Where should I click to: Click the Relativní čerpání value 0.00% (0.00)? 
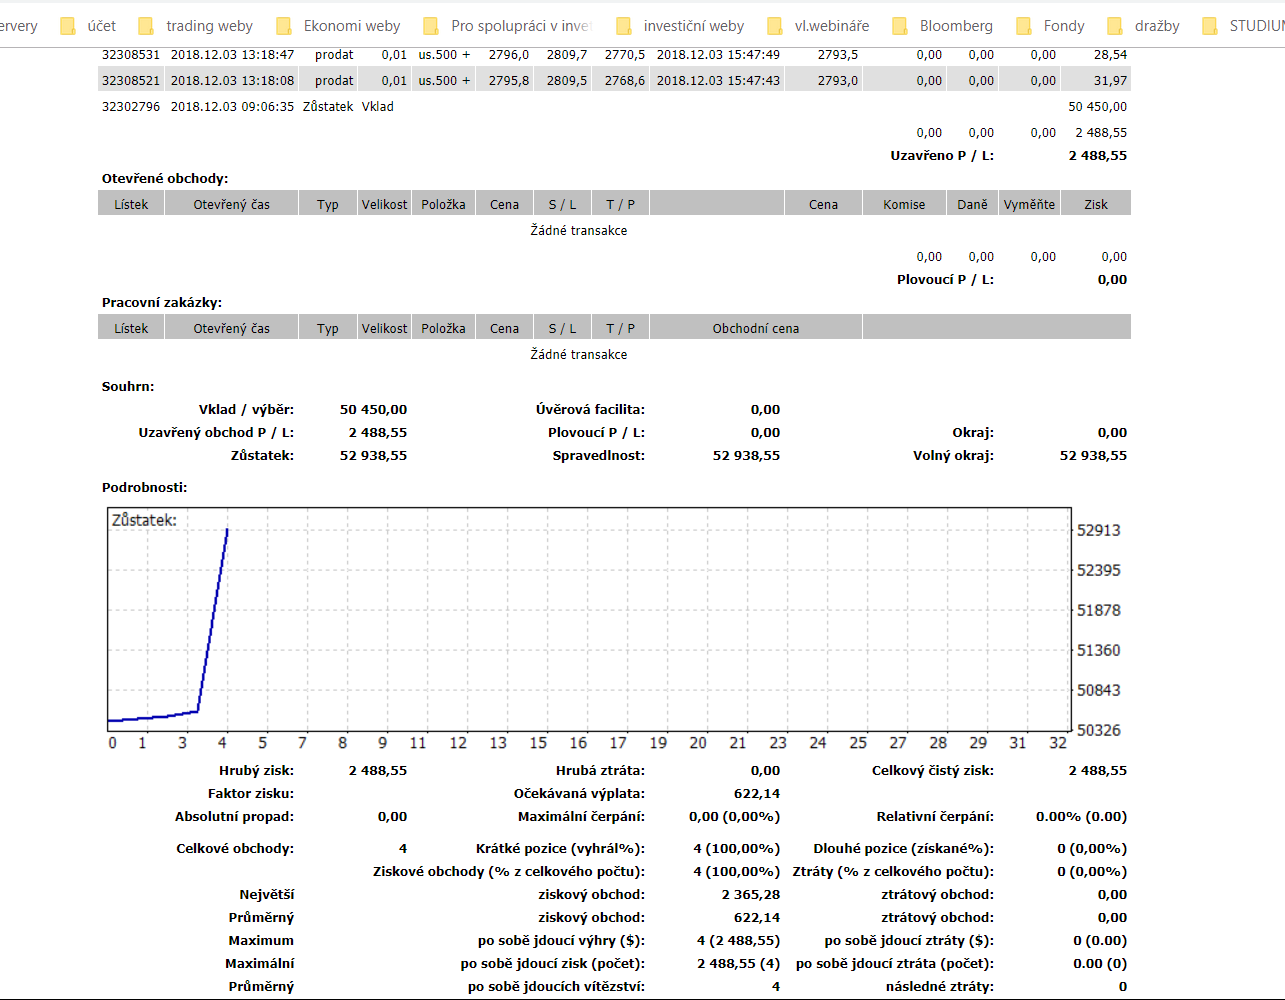pos(1081,817)
